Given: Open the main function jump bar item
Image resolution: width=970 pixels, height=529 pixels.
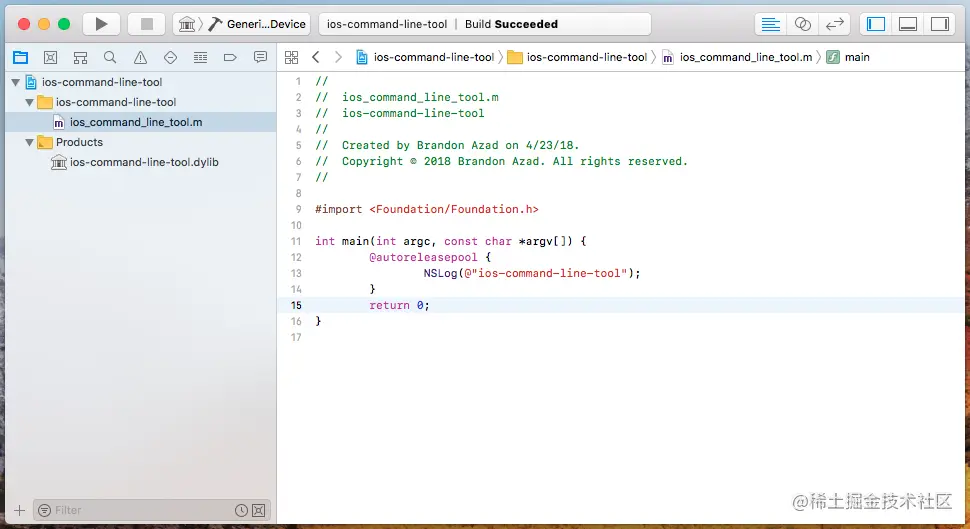Looking at the screenshot, I should pyautogui.click(x=848, y=57).
